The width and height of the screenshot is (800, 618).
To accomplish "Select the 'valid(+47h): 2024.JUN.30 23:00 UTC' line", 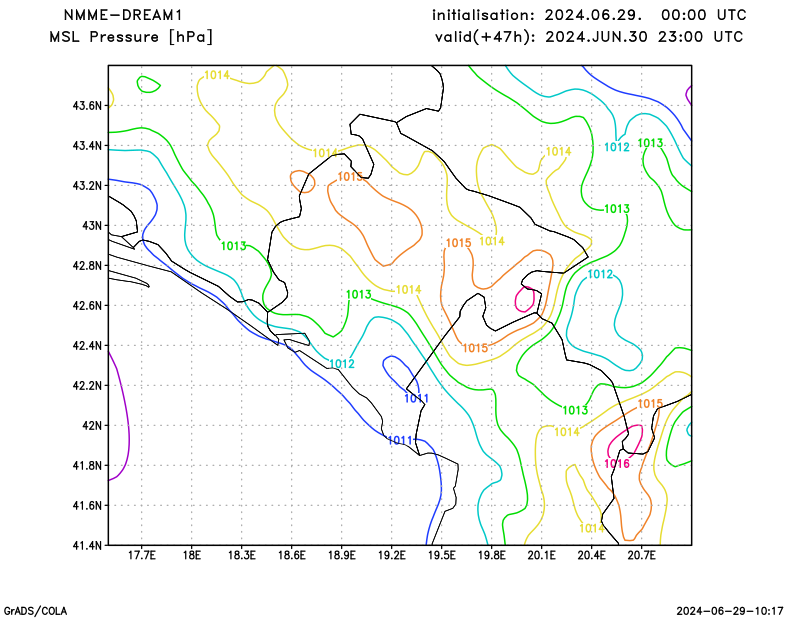I will [x=589, y=37].
